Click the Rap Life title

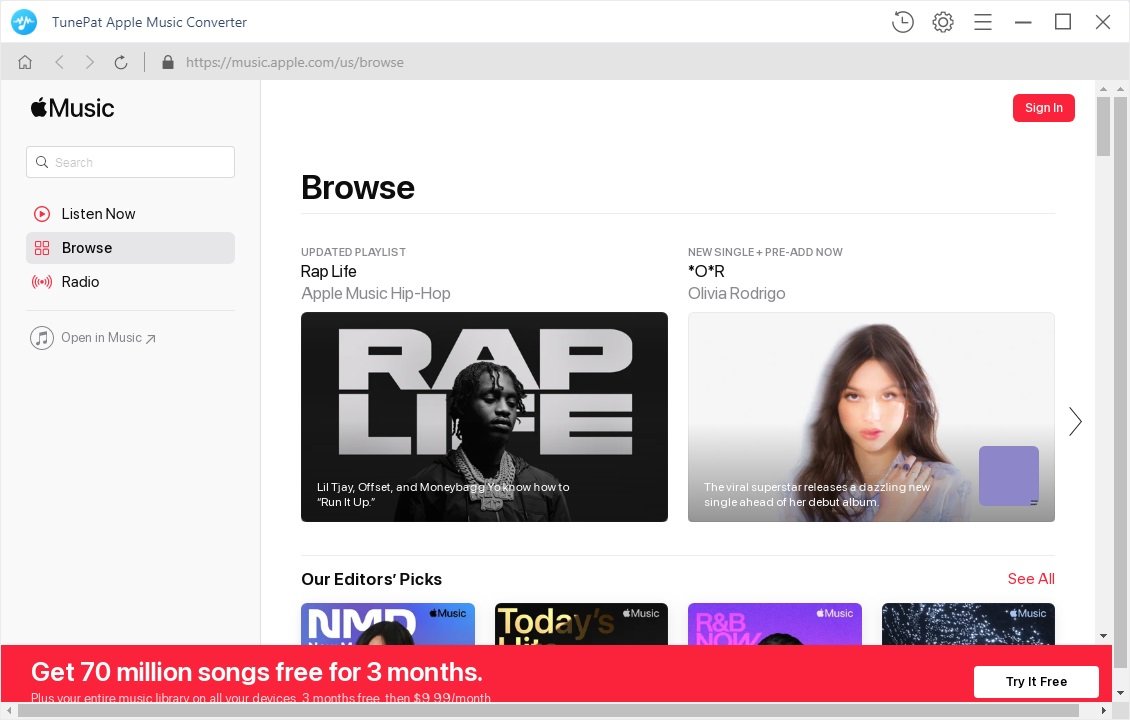(x=329, y=272)
